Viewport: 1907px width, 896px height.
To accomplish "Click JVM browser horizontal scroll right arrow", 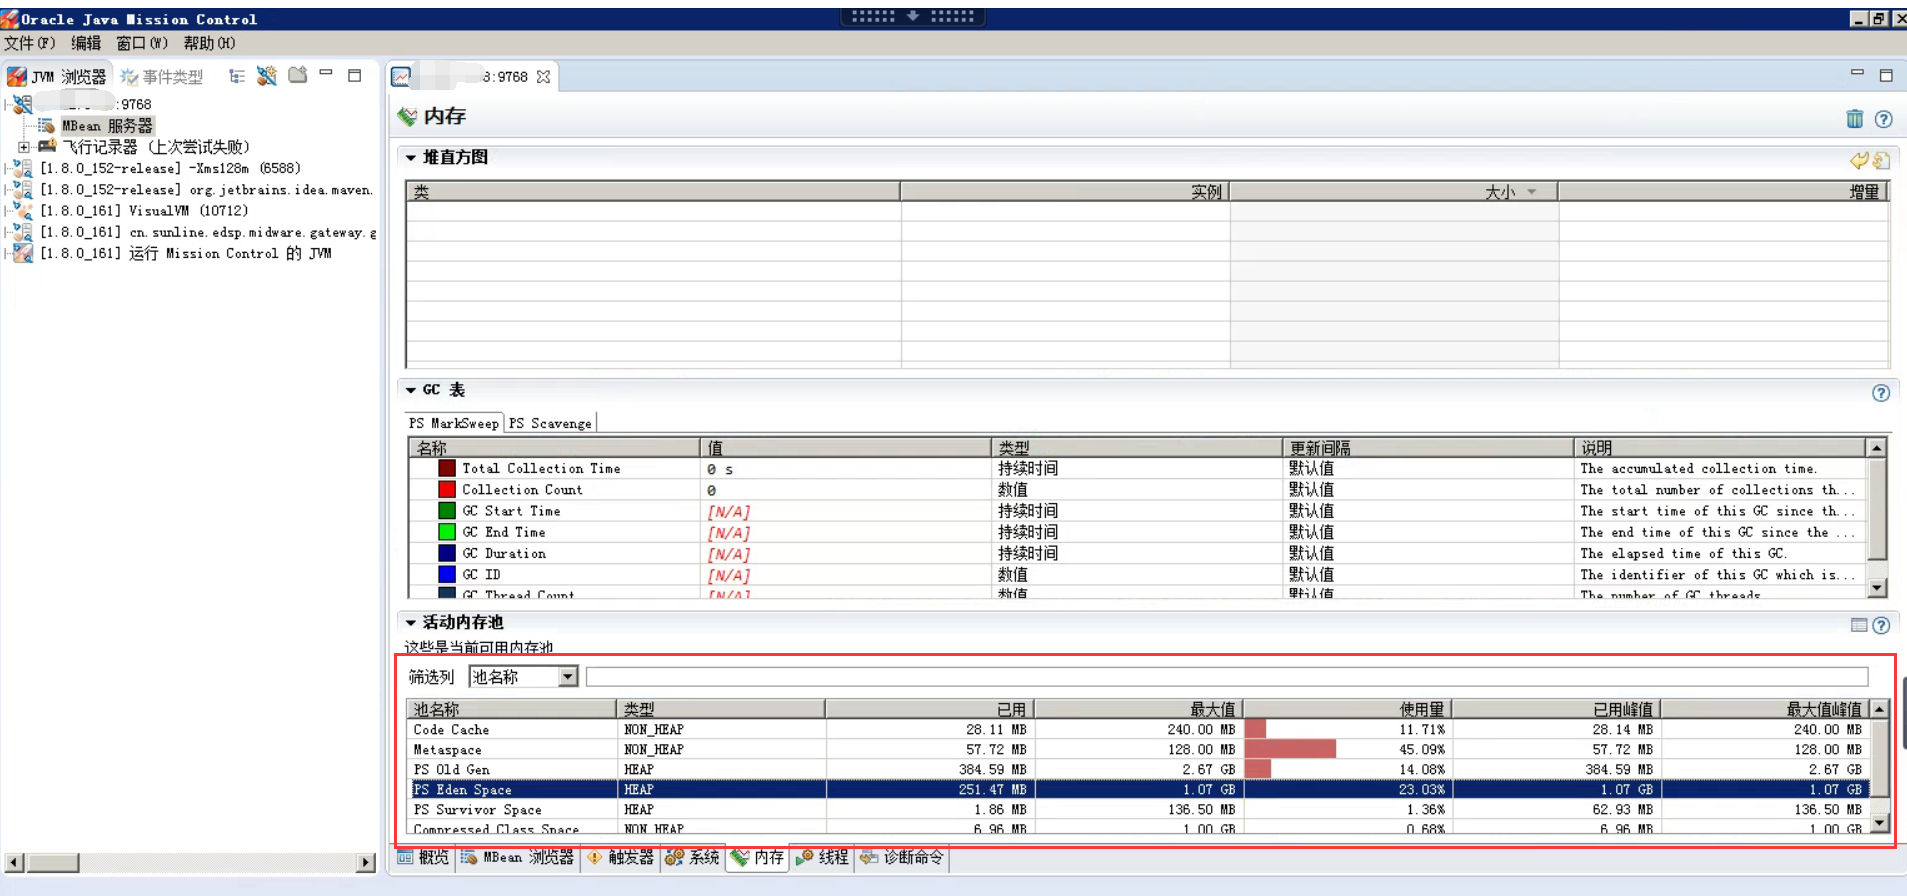I will point(366,862).
